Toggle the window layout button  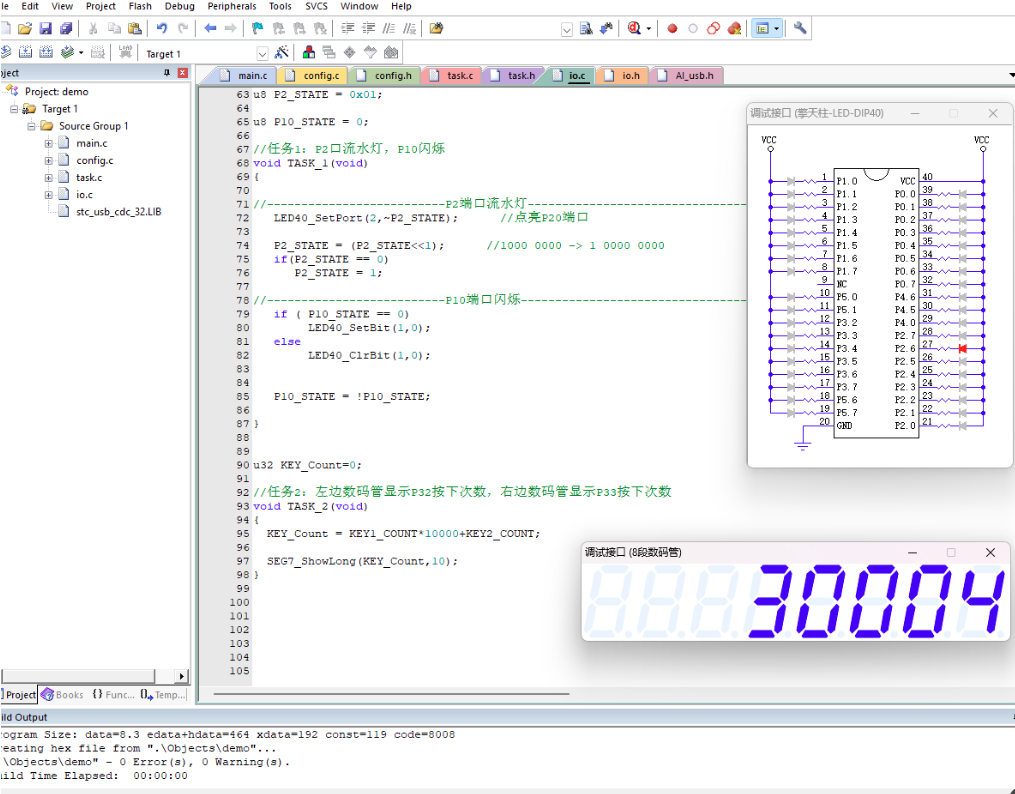(762, 28)
